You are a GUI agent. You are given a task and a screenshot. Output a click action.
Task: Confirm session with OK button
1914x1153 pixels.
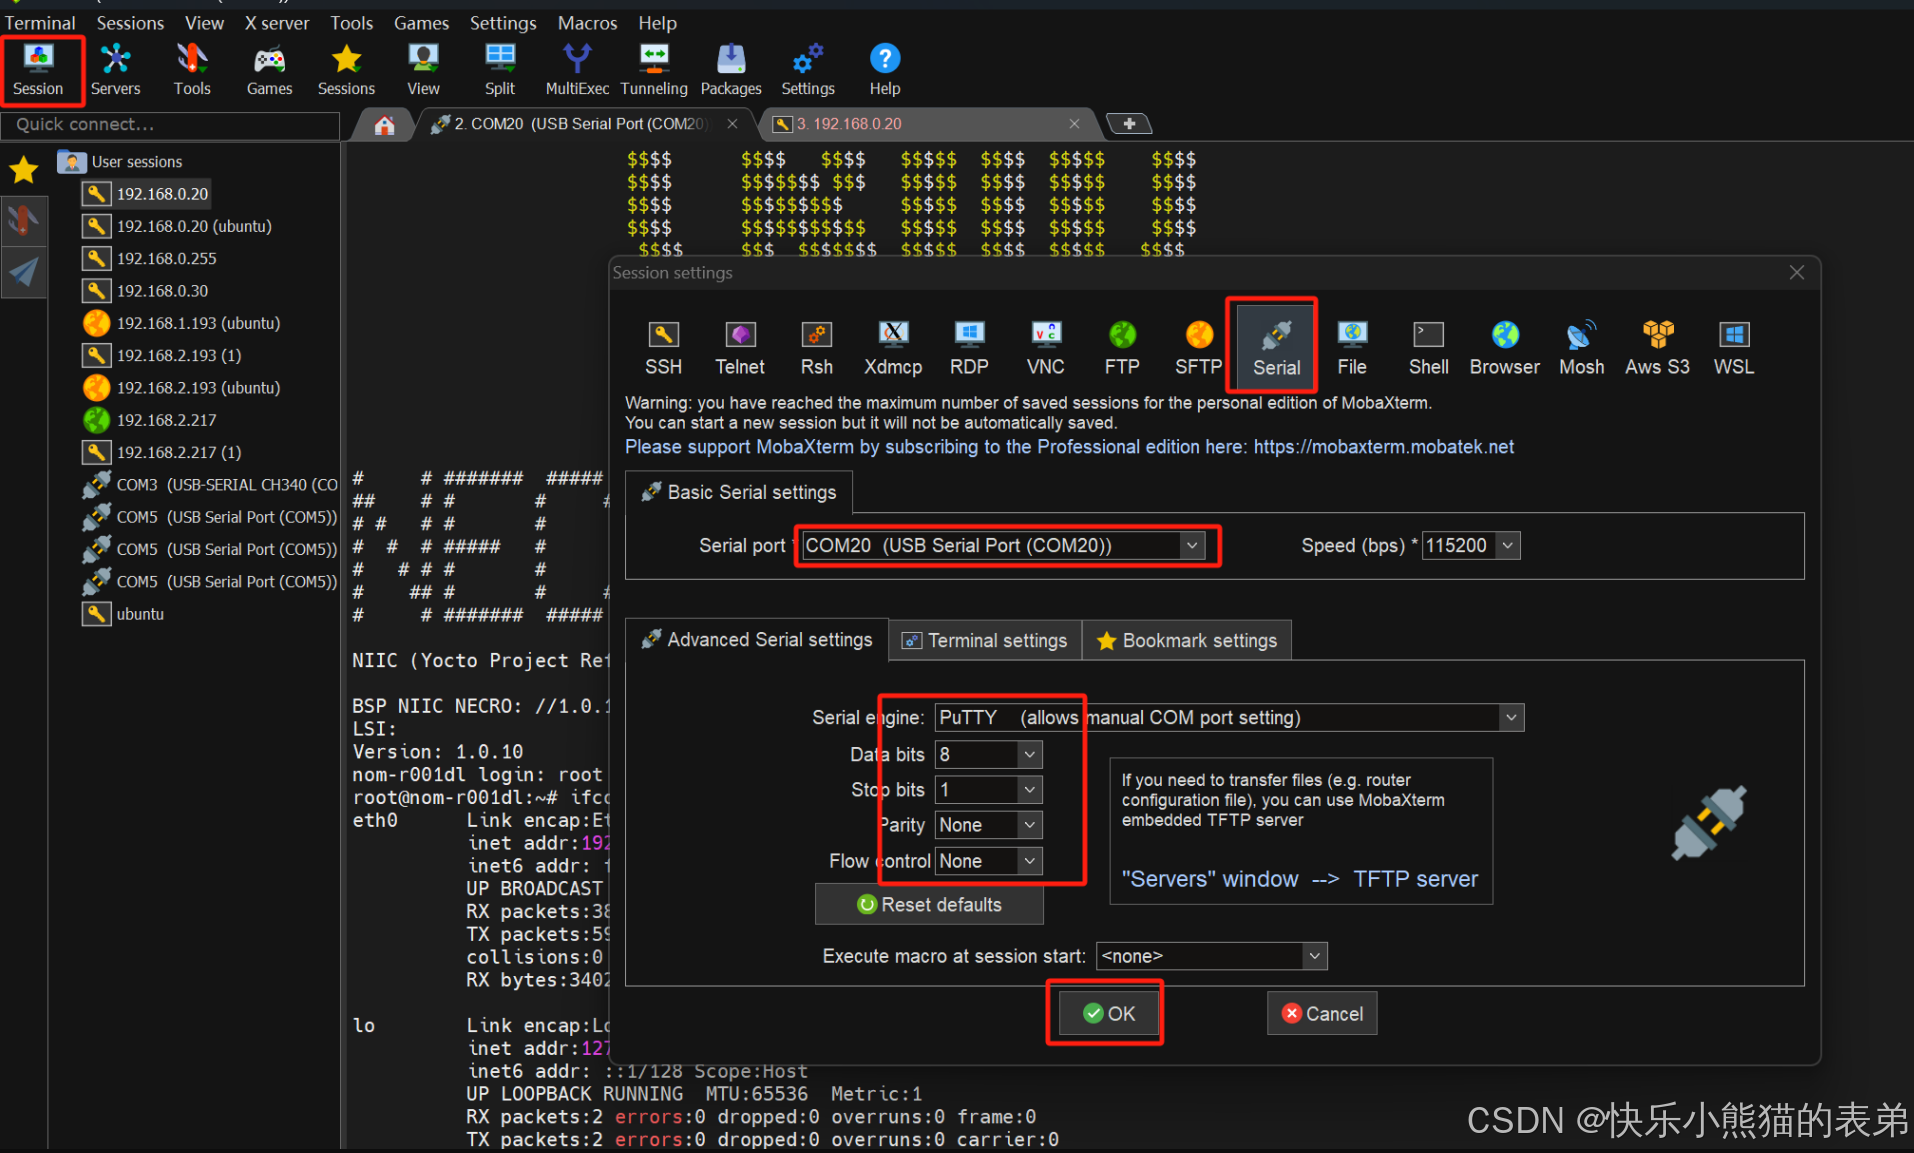coord(1108,1014)
